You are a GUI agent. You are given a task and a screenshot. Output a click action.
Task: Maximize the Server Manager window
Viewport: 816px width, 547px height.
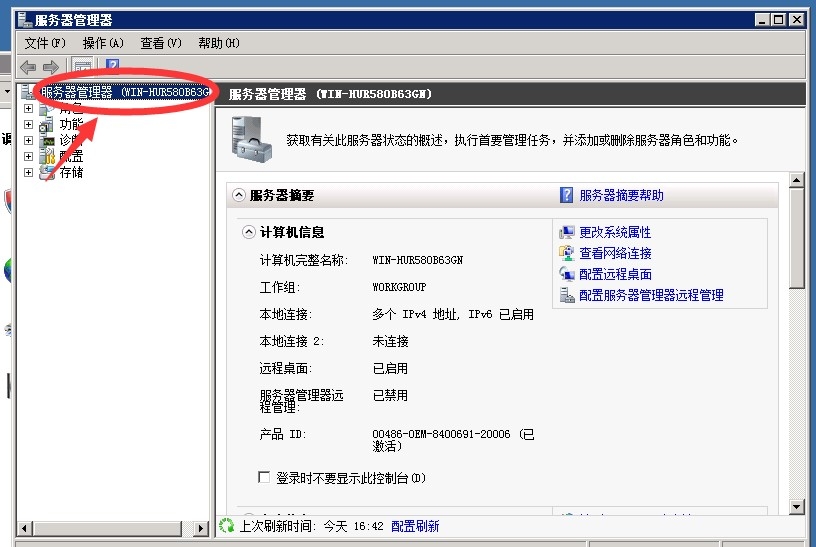click(779, 20)
